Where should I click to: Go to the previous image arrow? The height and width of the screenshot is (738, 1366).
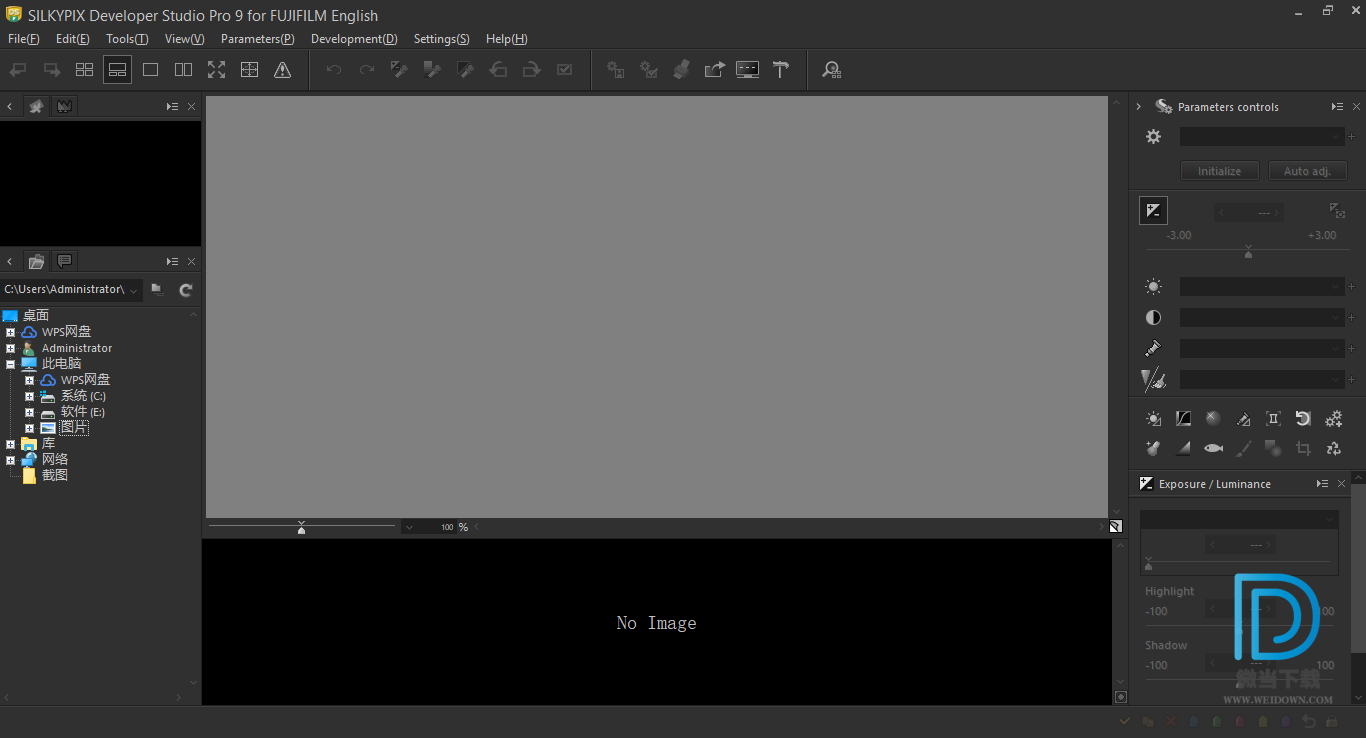pos(18,70)
